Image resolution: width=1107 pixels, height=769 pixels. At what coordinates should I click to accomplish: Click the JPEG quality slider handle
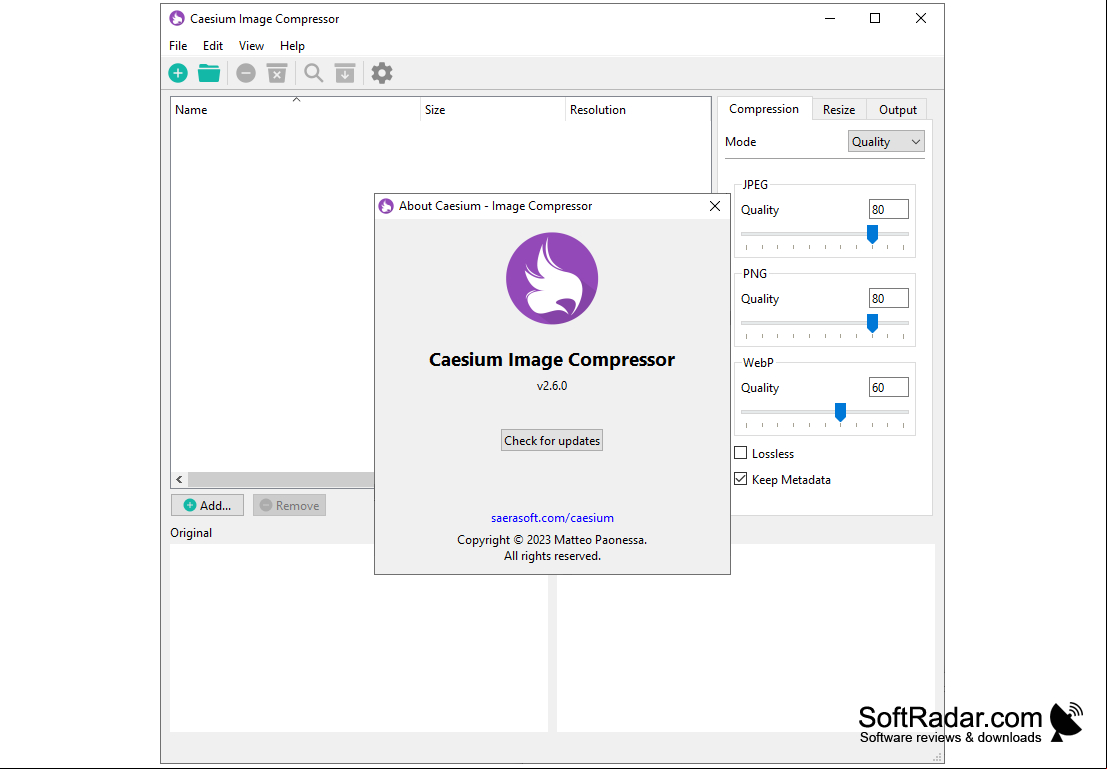point(873,234)
